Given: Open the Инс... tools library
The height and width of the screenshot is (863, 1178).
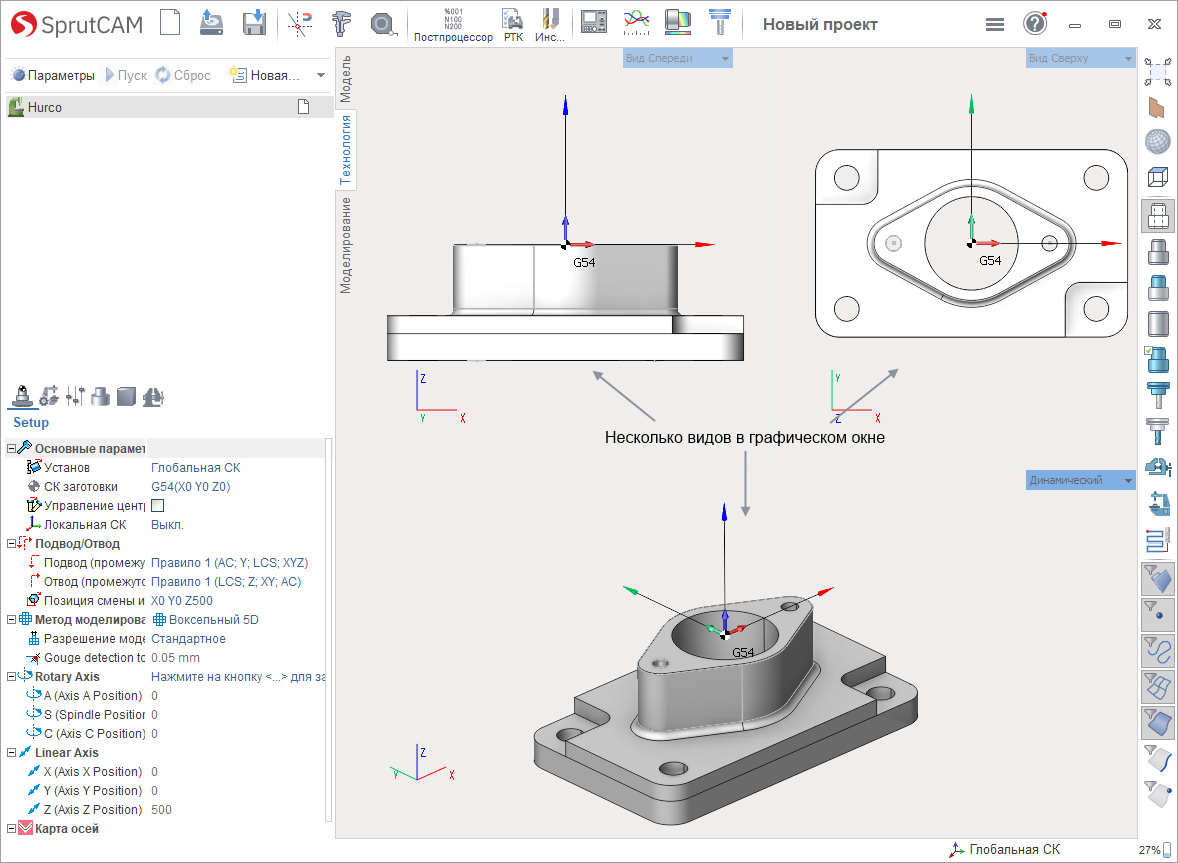Looking at the screenshot, I should click(x=550, y=25).
